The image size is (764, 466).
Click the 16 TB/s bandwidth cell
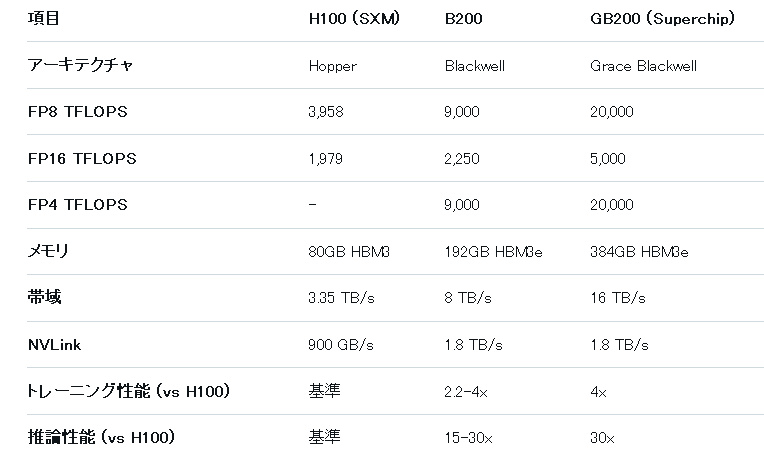(618, 298)
